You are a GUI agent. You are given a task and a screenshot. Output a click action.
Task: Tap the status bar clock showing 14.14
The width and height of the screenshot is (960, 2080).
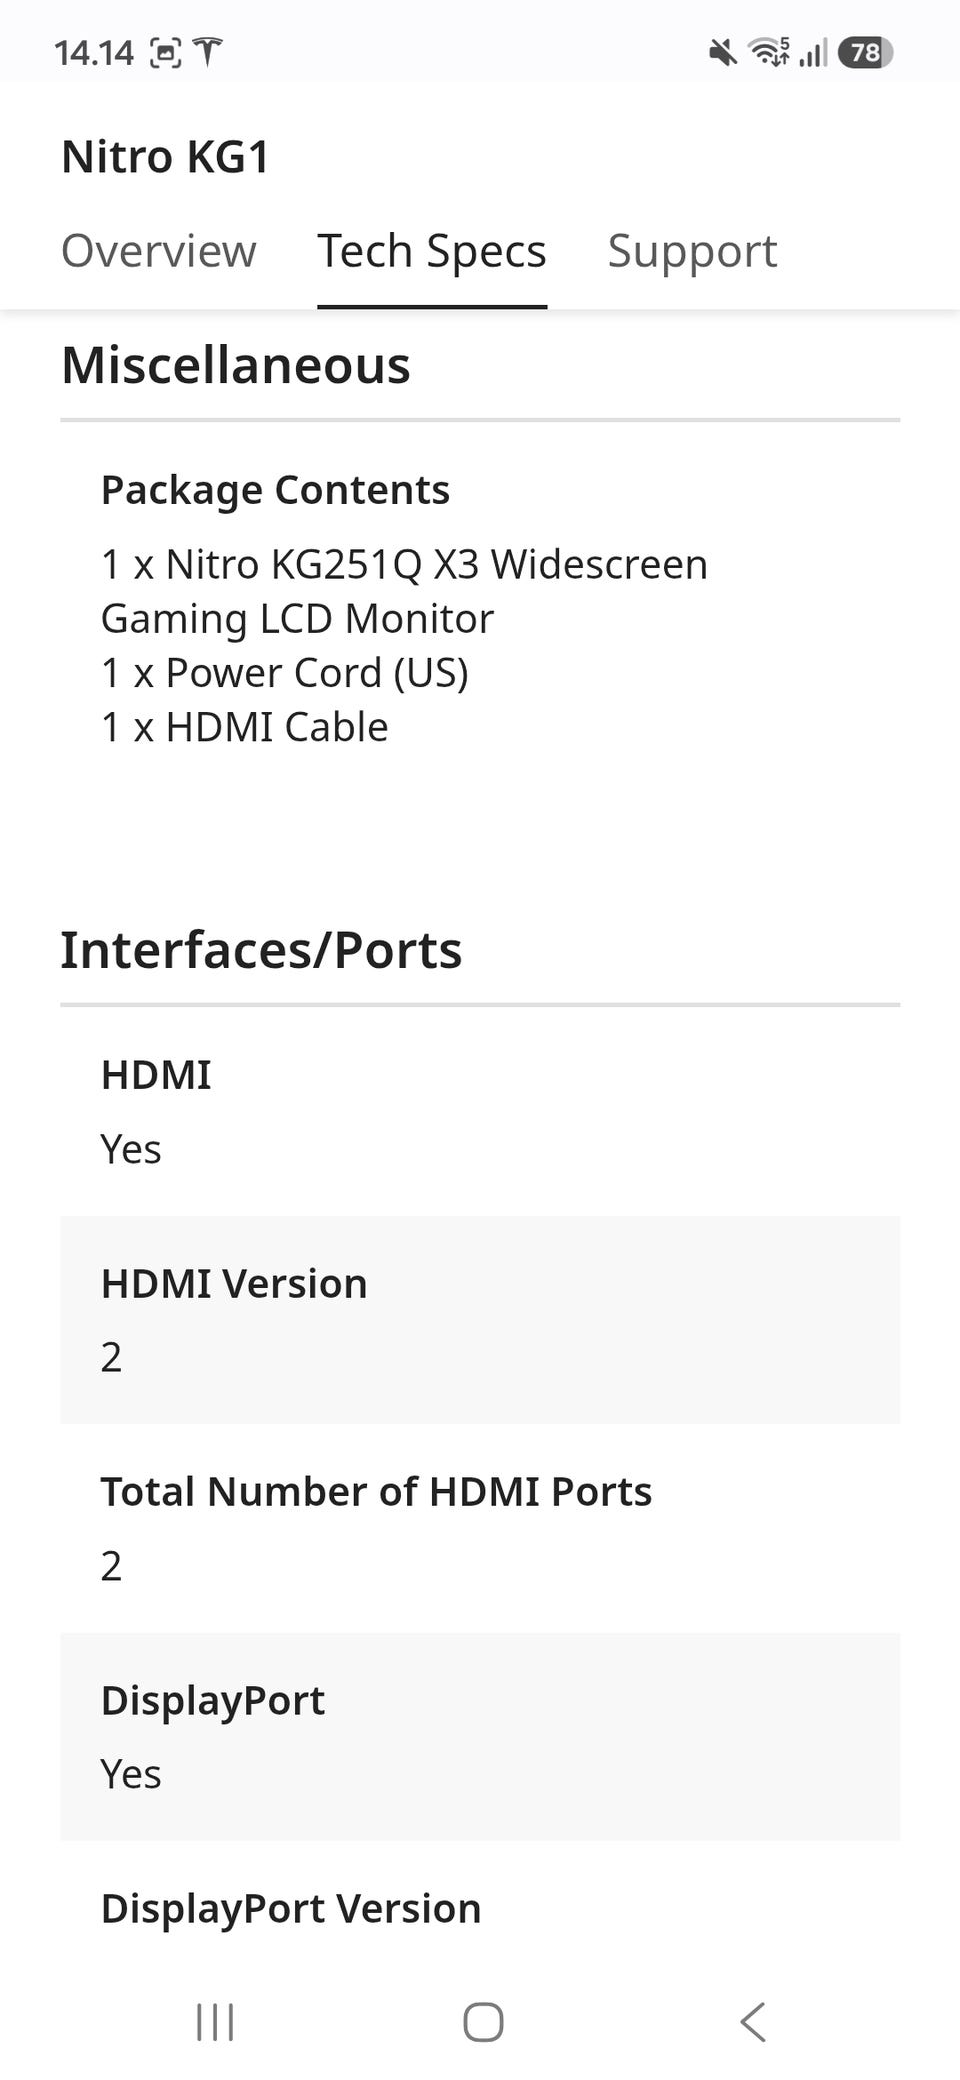point(94,52)
